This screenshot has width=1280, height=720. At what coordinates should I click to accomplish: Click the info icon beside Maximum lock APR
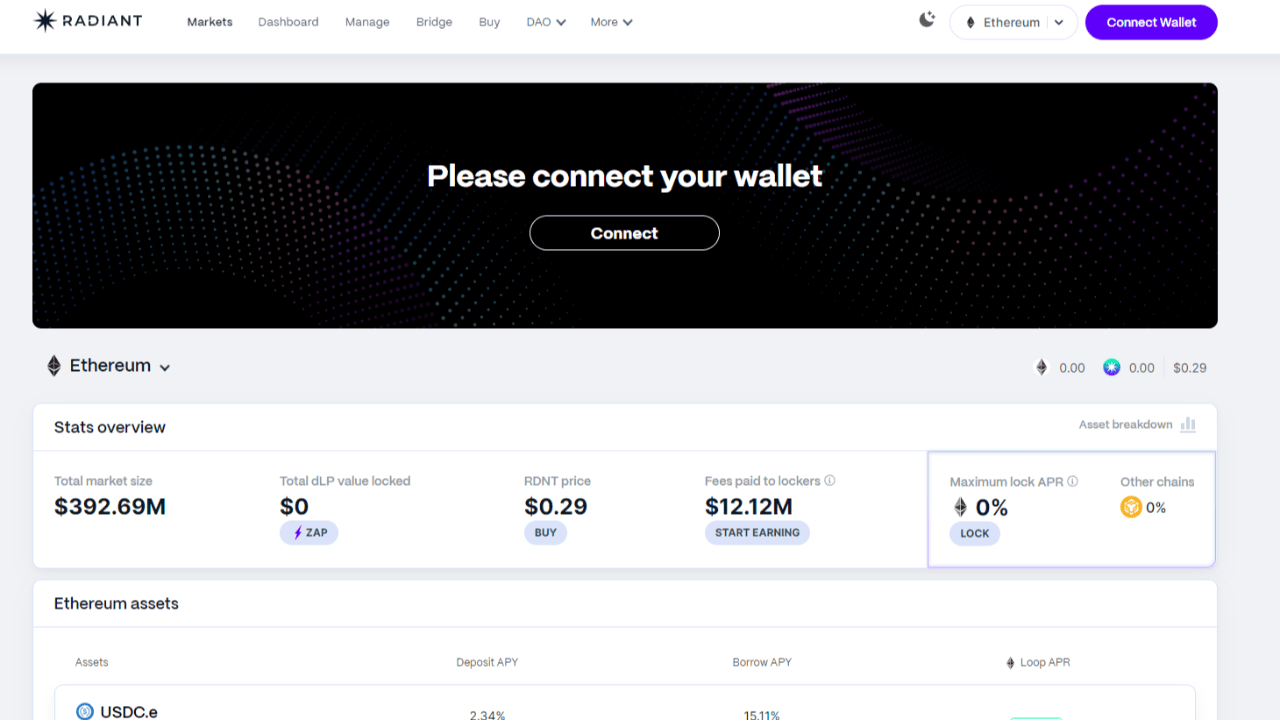coord(1071,481)
